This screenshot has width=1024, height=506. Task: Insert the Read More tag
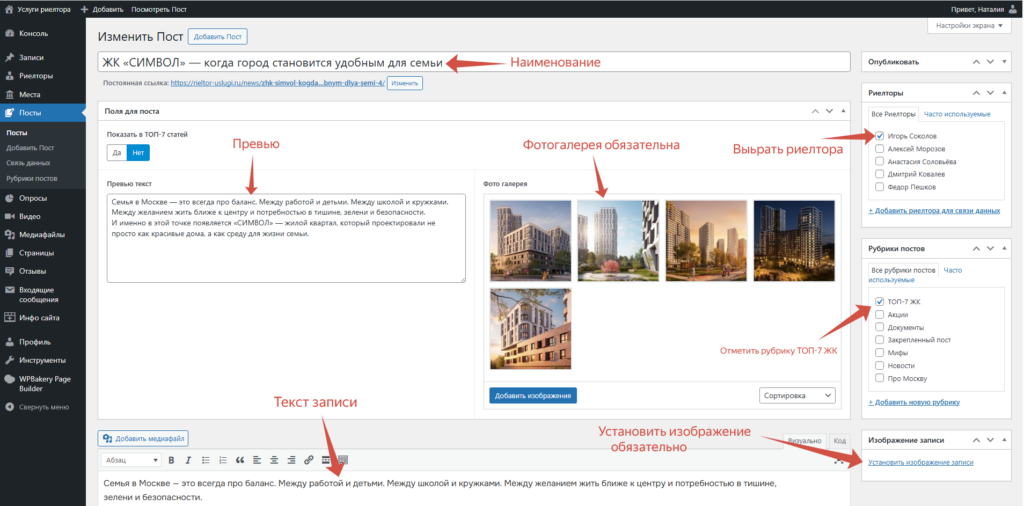(326, 460)
